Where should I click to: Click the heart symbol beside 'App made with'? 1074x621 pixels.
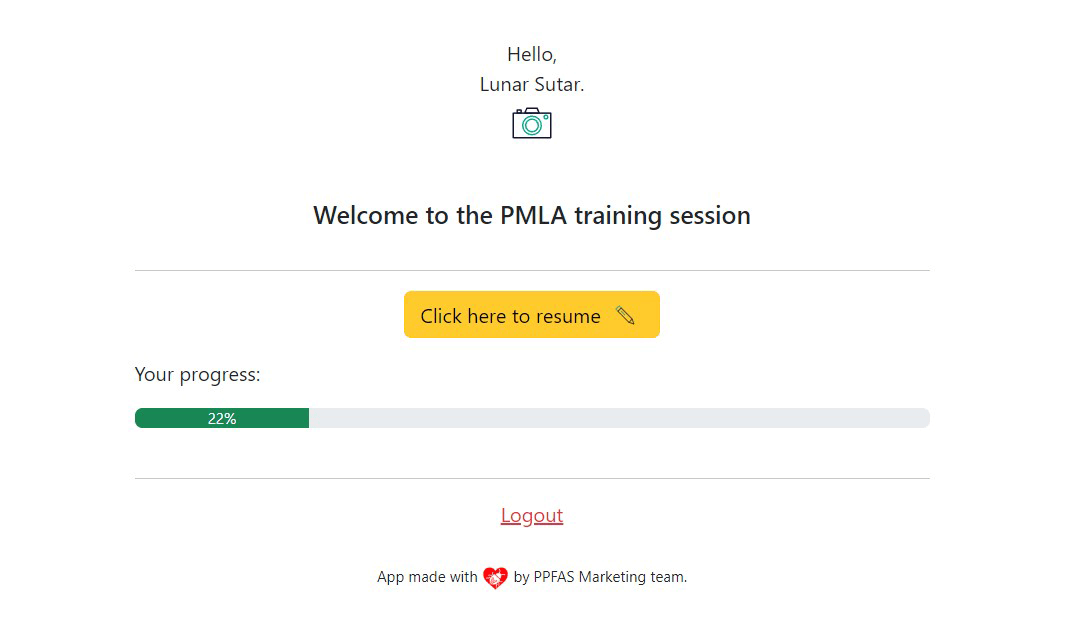click(494, 577)
